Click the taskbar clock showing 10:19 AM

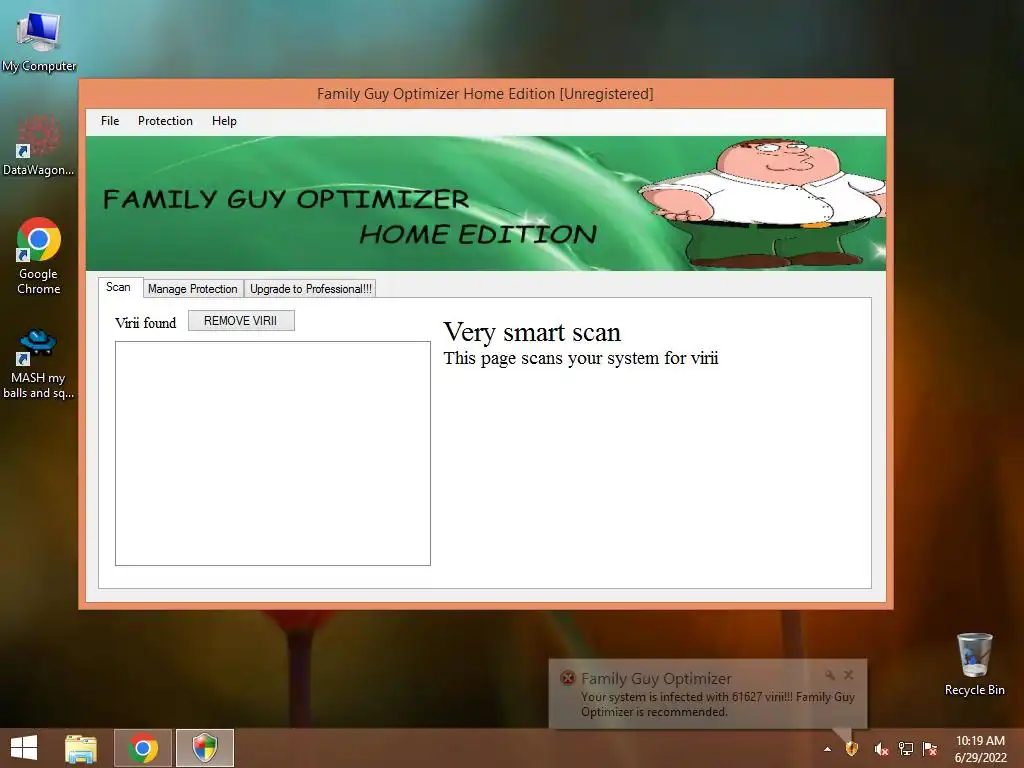(x=980, y=749)
